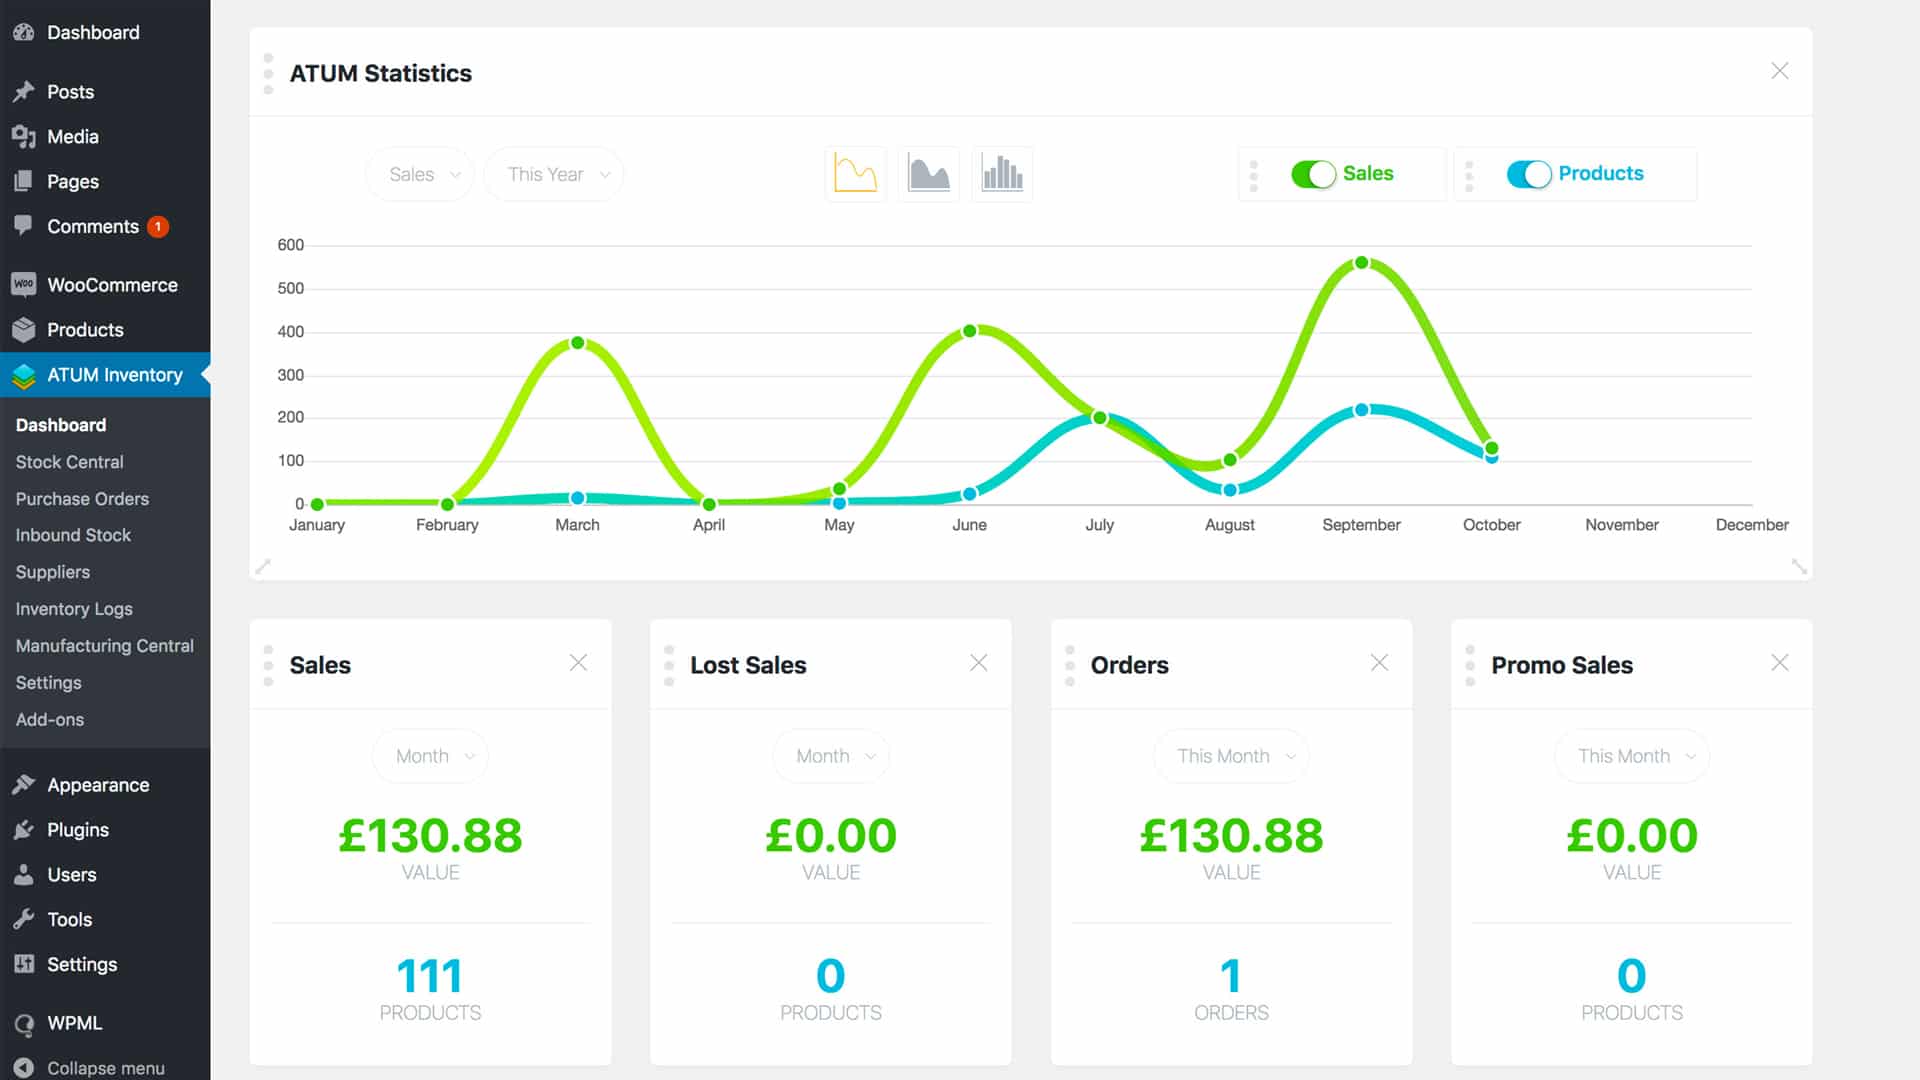Image resolution: width=1920 pixels, height=1080 pixels.
Task: Grab the ATUM Statistics drag handle dots
Action: coord(268,74)
